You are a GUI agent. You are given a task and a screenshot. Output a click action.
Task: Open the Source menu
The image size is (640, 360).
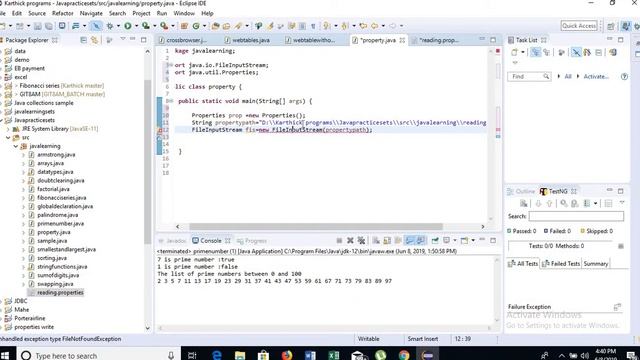click(x=37, y=13)
